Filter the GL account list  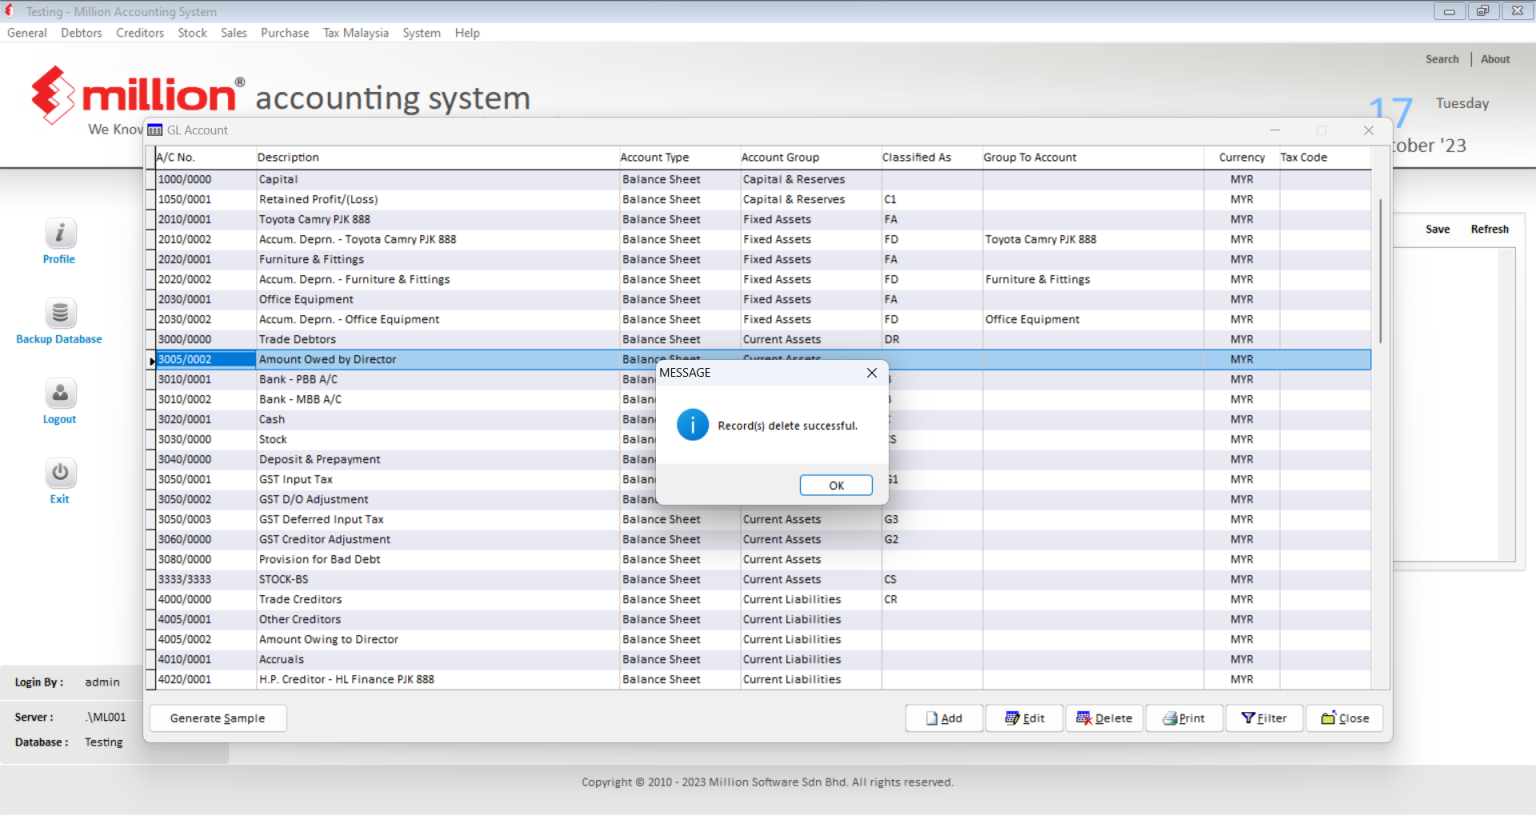click(x=1264, y=718)
